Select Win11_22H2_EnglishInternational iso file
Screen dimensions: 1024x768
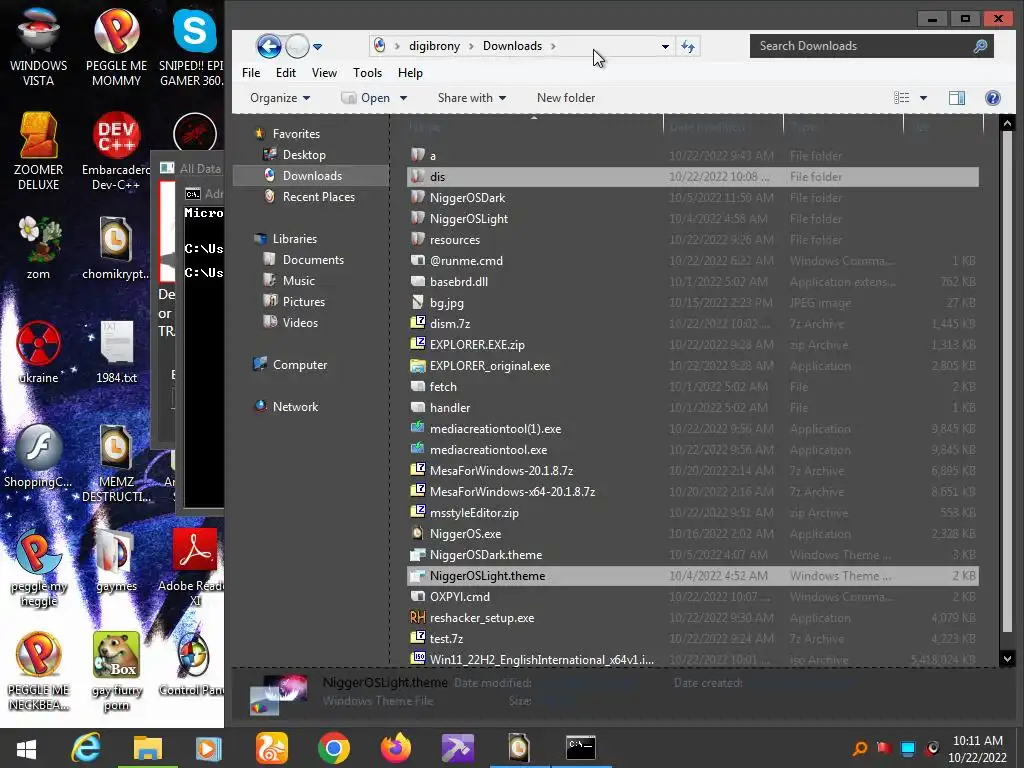[692, 660]
